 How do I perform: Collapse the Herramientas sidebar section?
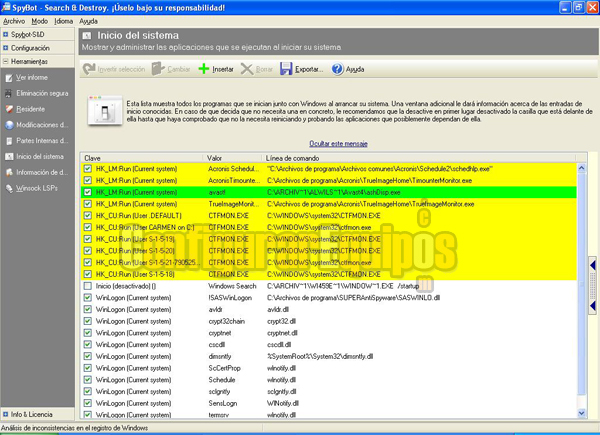(38, 61)
